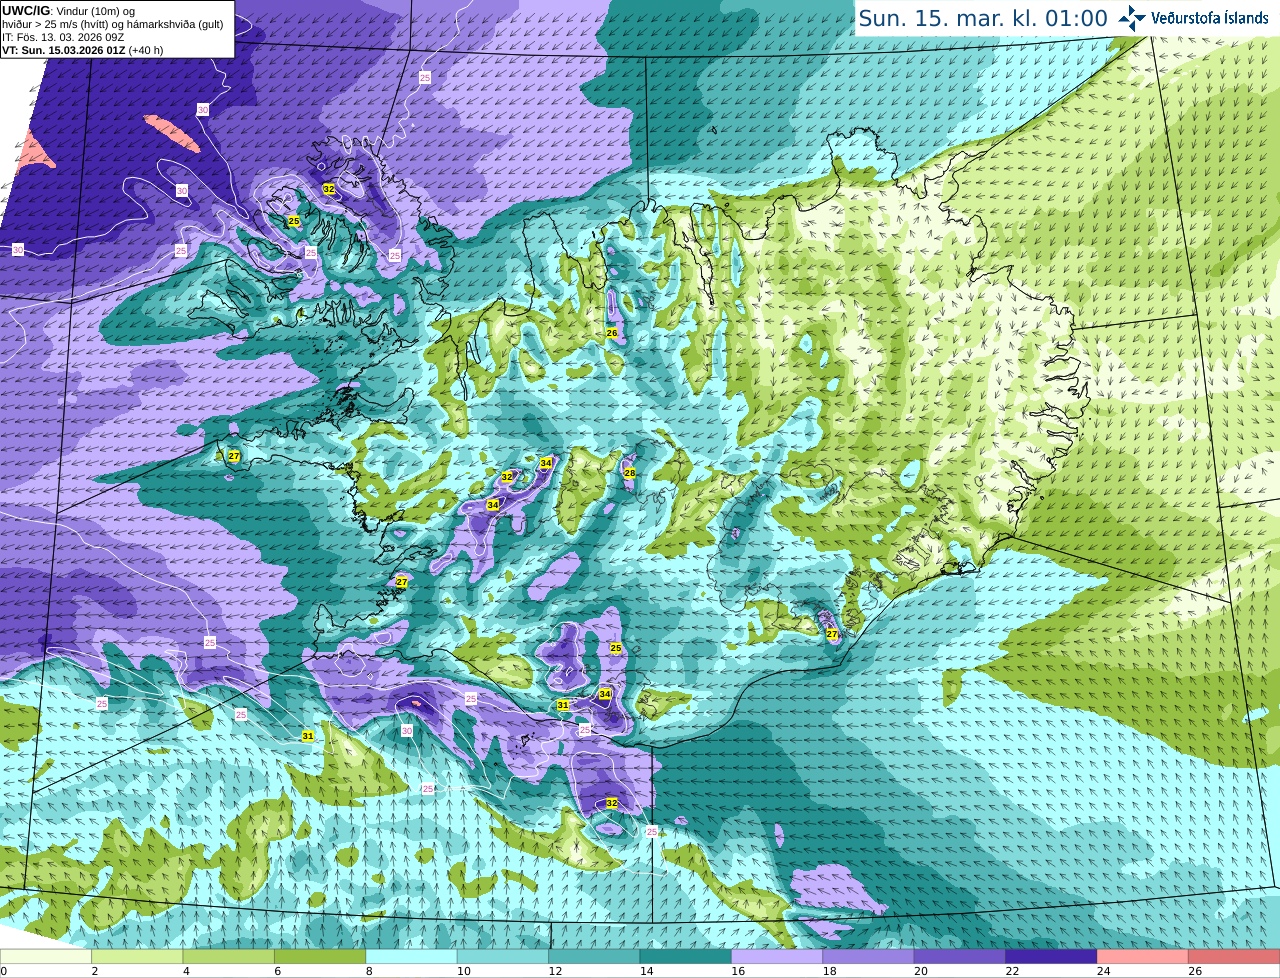
Task: Pick the light cyan legend swatch between 8 and 10
Action: click(411, 957)
